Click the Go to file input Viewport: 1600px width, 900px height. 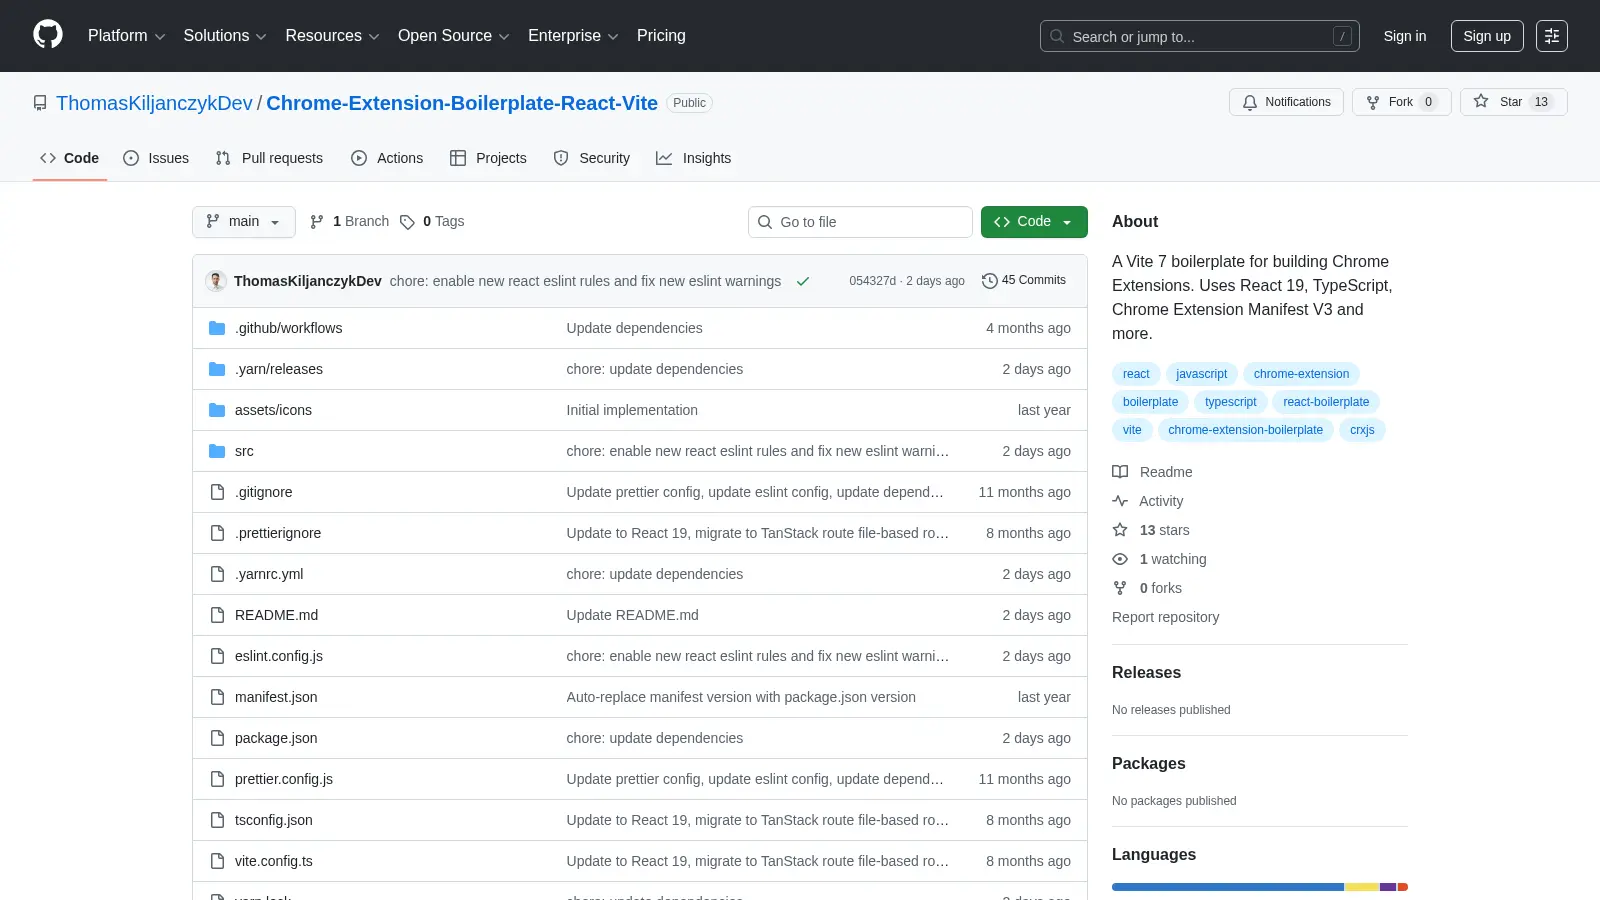860,222
